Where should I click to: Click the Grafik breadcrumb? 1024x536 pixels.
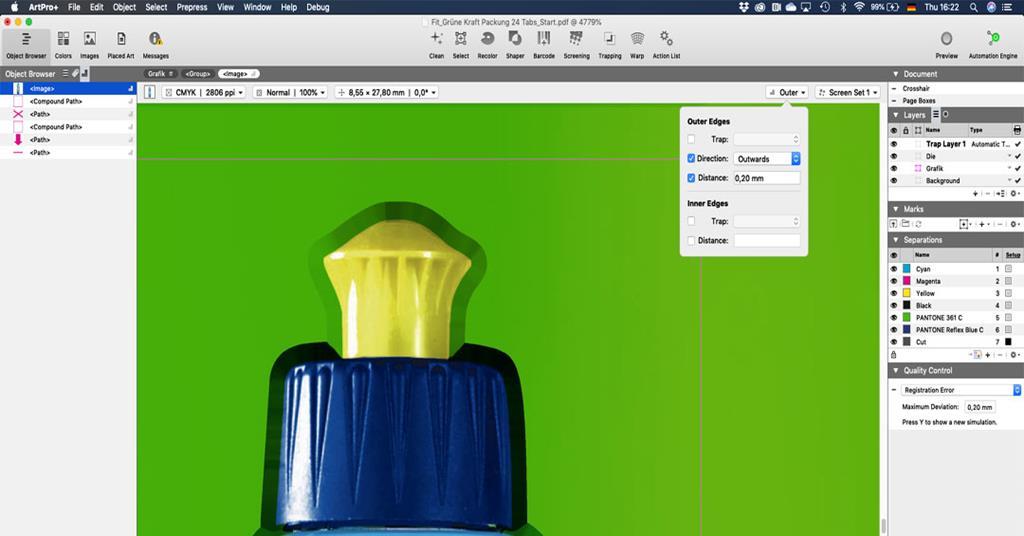pyautogui.click(x=160, y=74)
